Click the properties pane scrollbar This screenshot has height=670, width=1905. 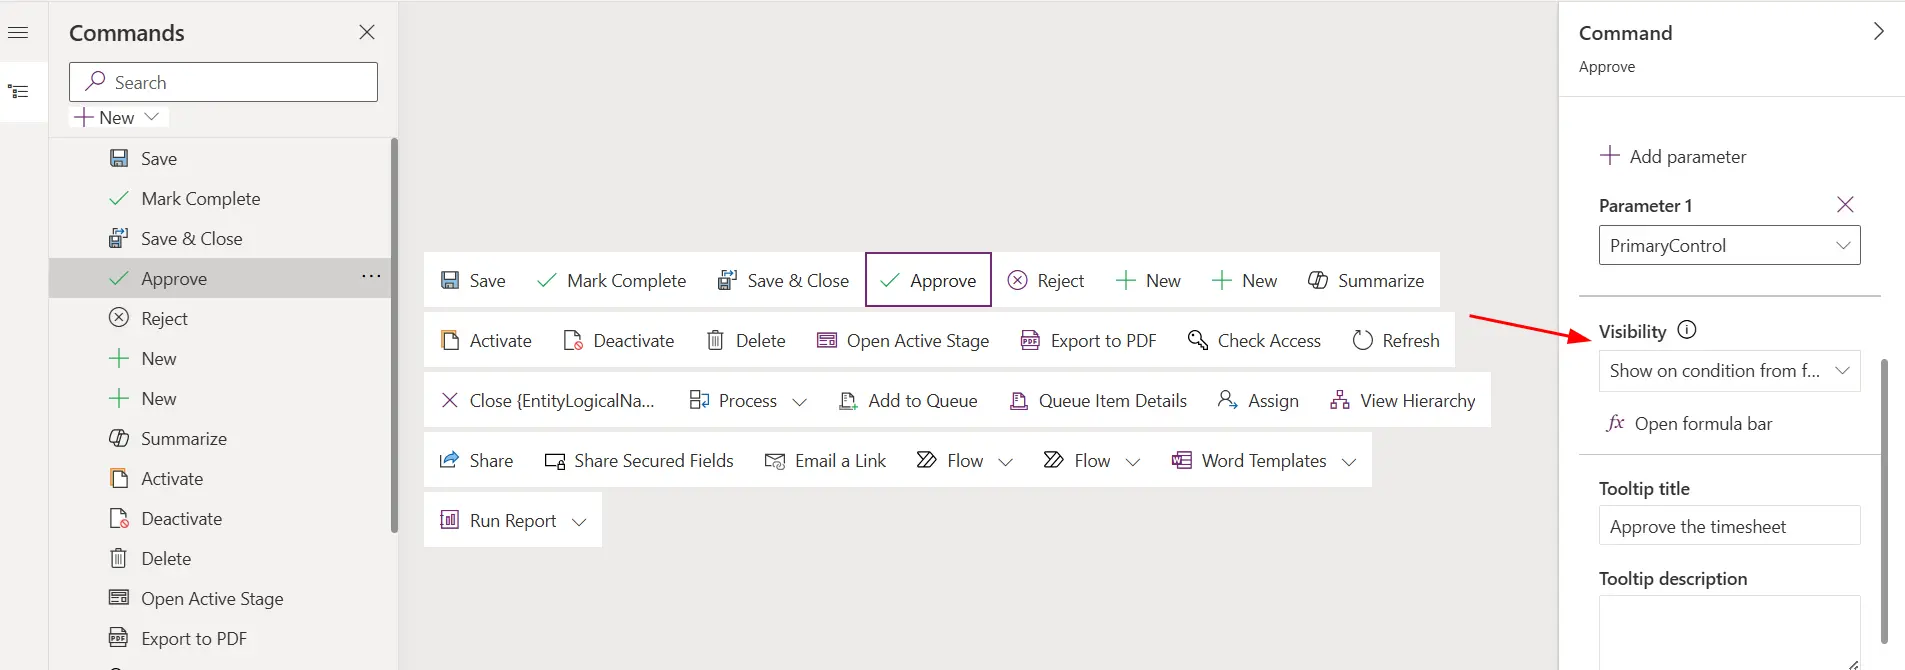pos(1884,500)
